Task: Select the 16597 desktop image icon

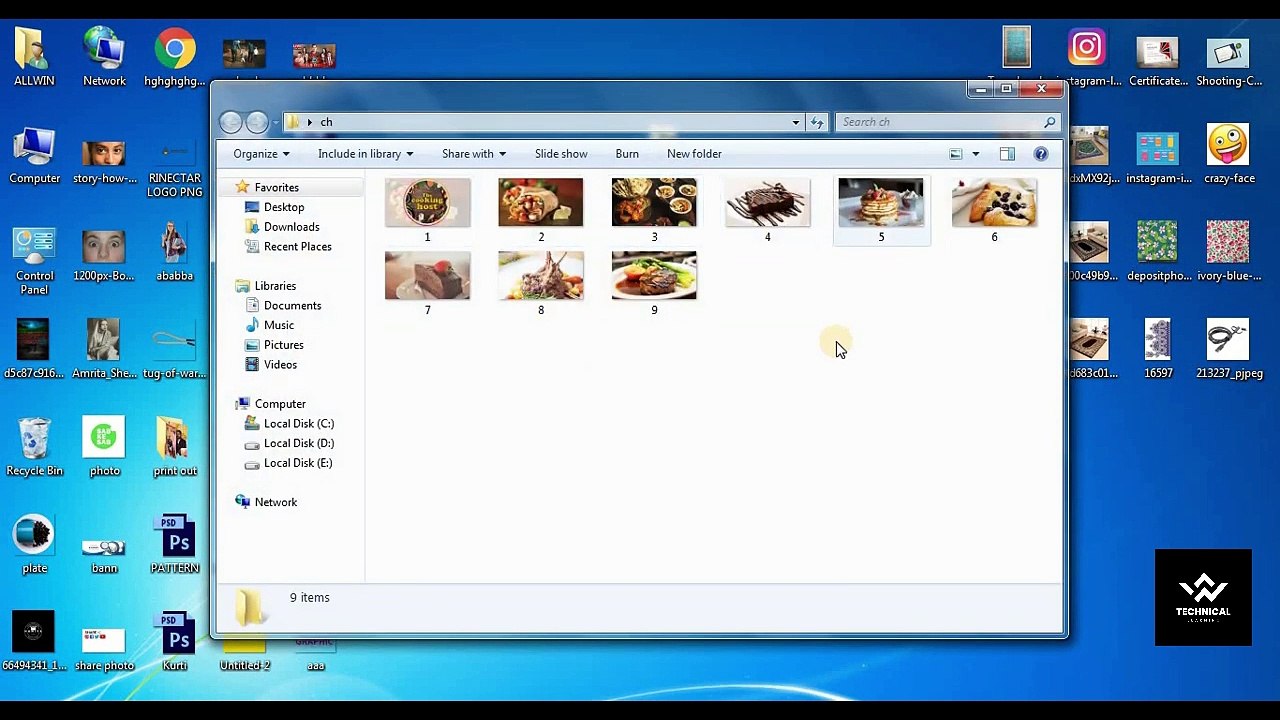Action: click(1158, 349)
